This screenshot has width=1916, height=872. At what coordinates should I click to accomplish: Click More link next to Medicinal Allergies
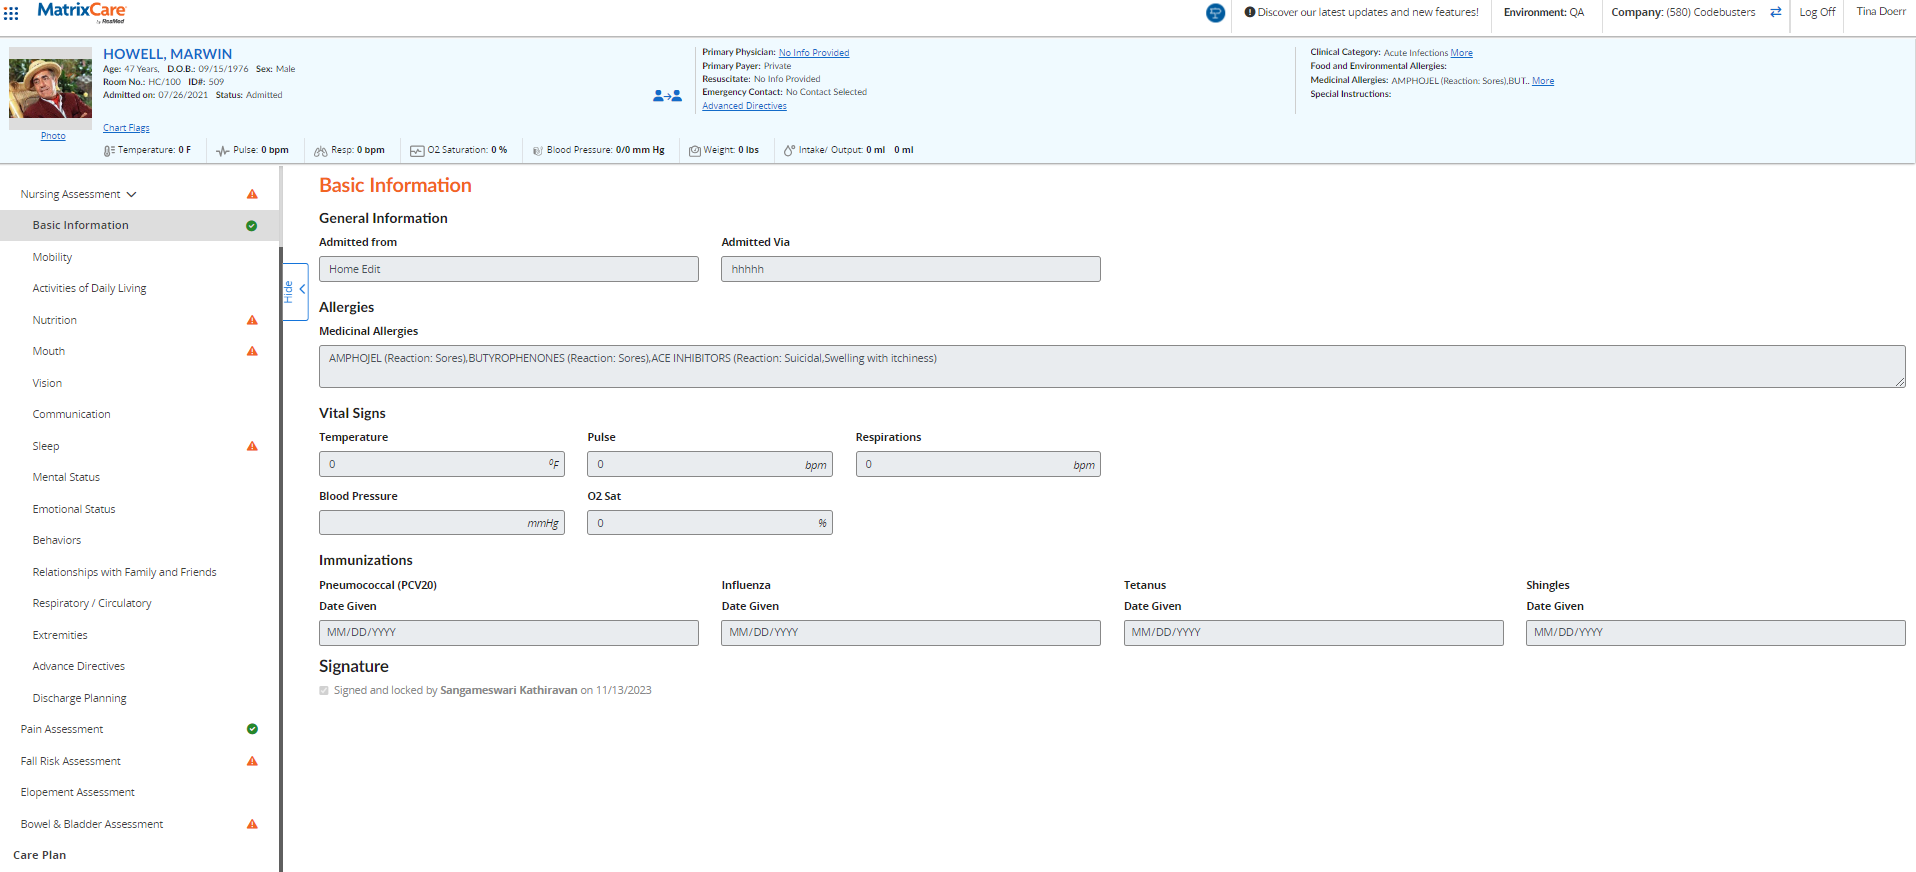pos(1543,81)
